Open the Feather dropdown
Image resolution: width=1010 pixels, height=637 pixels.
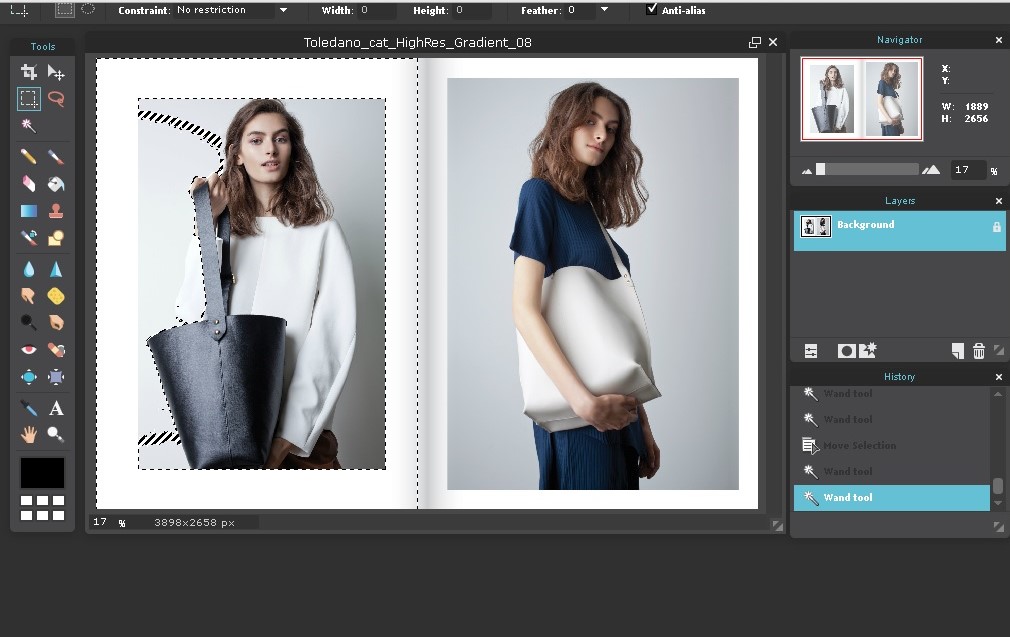(x=604, y=10)
